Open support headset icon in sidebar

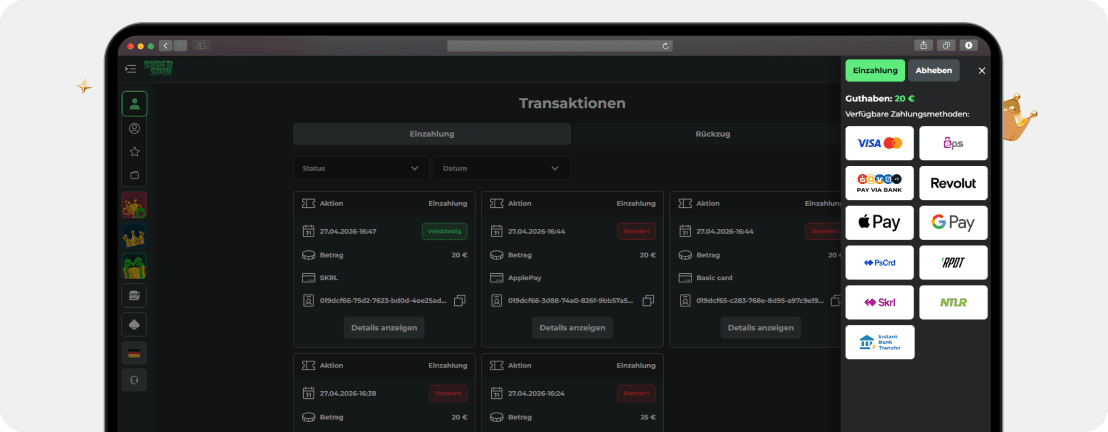point(134,380)
